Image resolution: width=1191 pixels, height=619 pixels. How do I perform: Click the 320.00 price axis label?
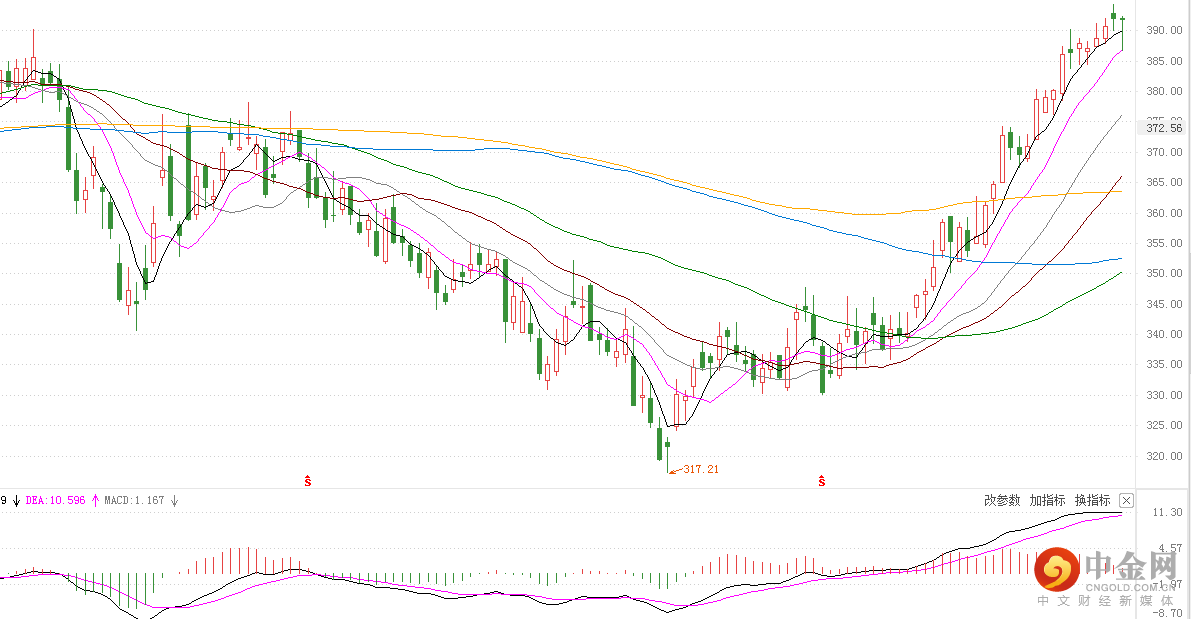(1164, 456)
